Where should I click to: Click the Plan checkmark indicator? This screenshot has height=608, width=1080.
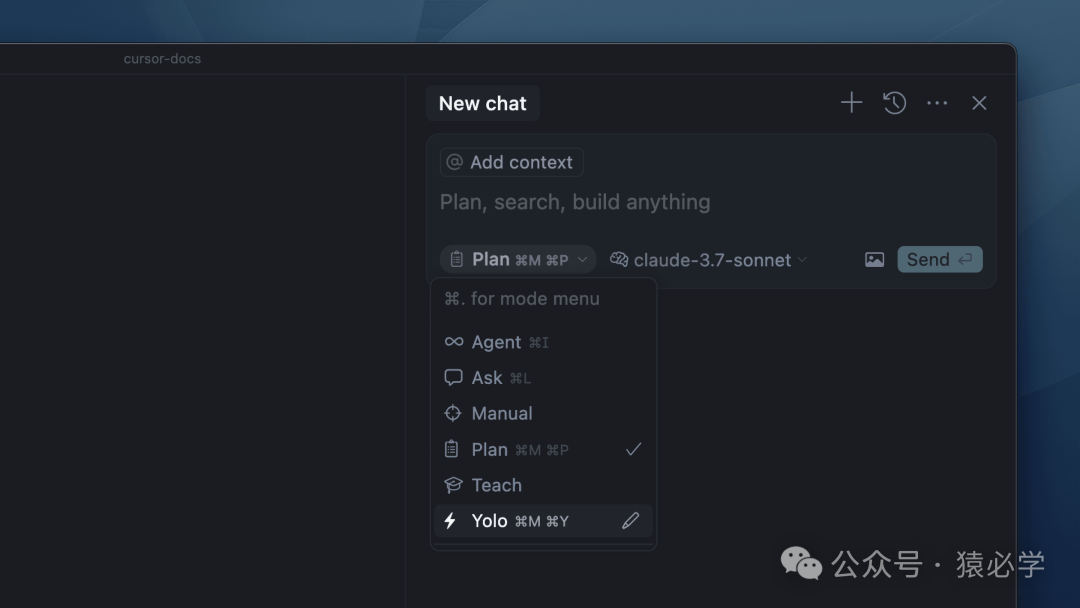click(x=633, y=450)
